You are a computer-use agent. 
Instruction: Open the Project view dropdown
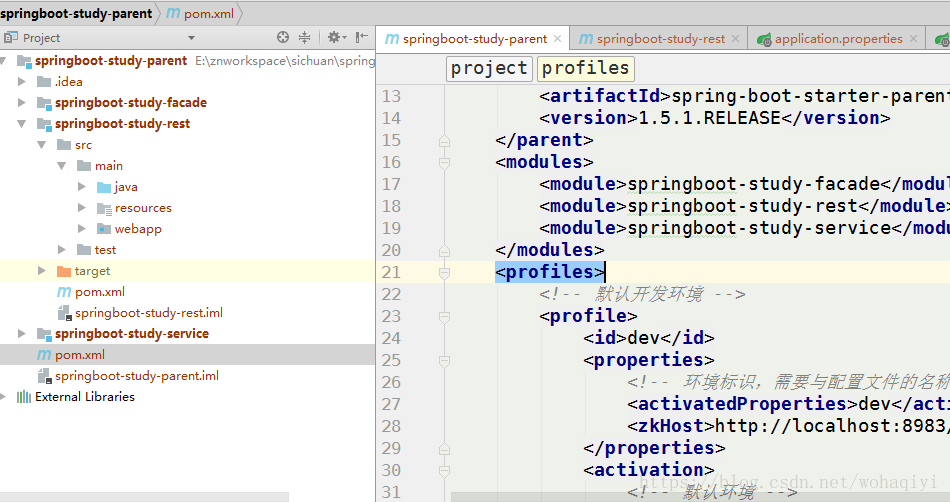tap(191, 38)
